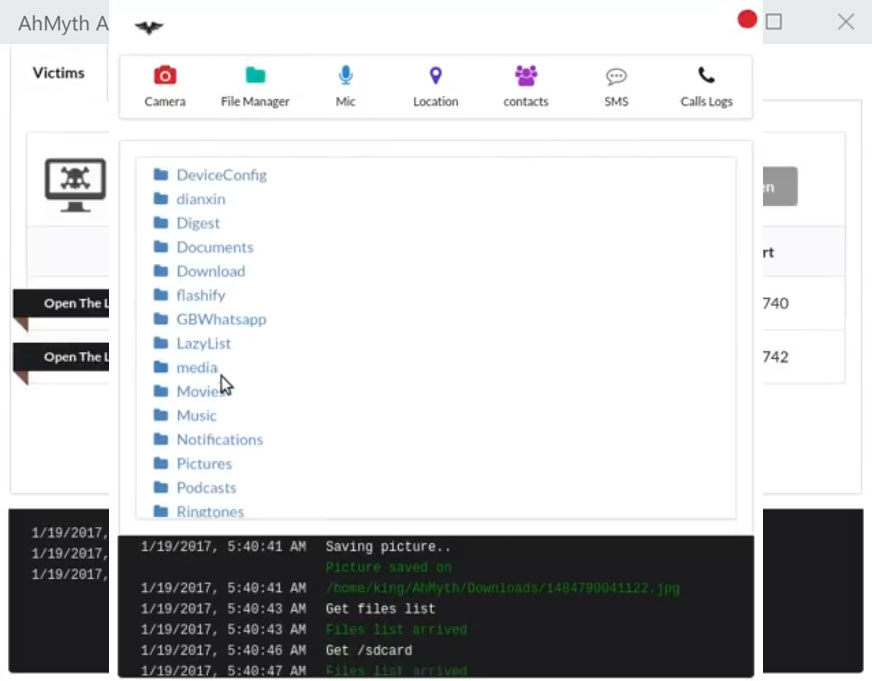Image resolution: width=872 pixels, height=681 pixels.
Task: Click first Open The Lab button for port 740
Action: coord(61,304)
